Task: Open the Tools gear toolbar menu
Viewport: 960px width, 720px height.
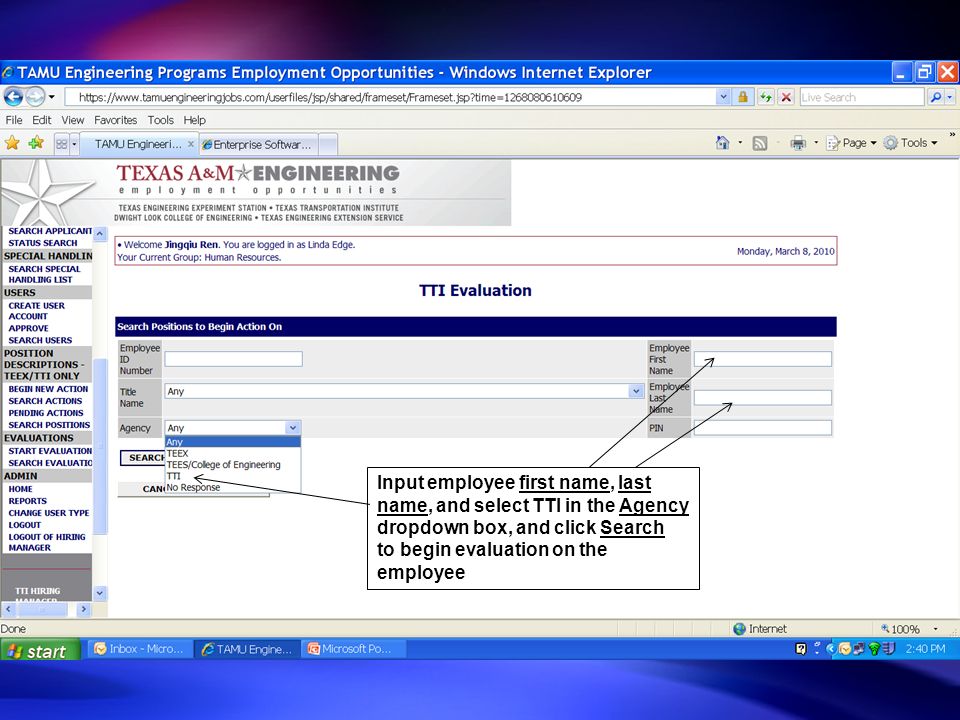Action: point(910,143)
